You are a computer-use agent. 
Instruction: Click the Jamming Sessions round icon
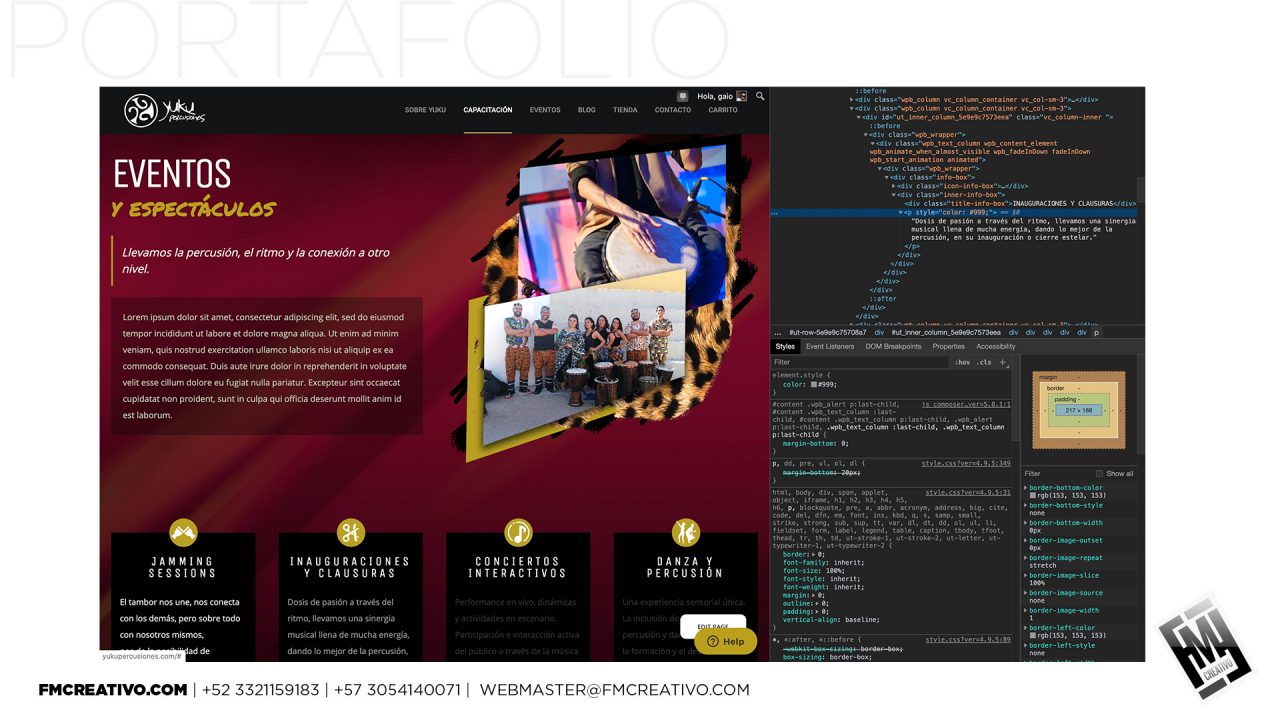pos(183,532)
